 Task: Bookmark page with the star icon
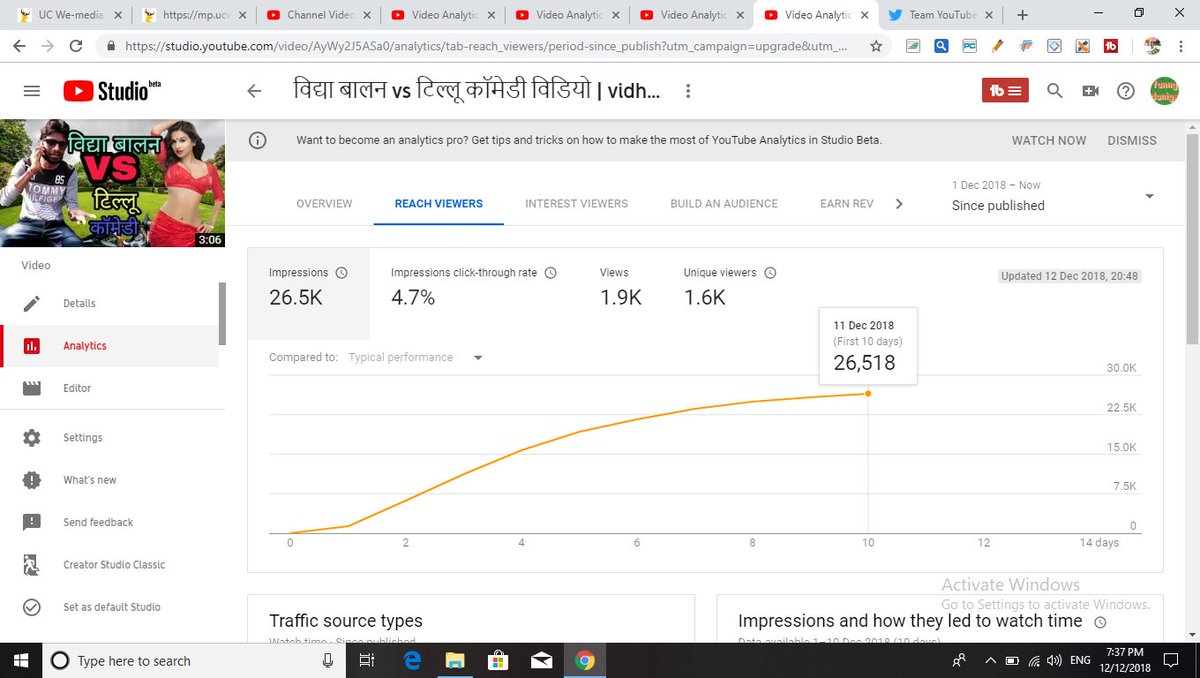876,46
